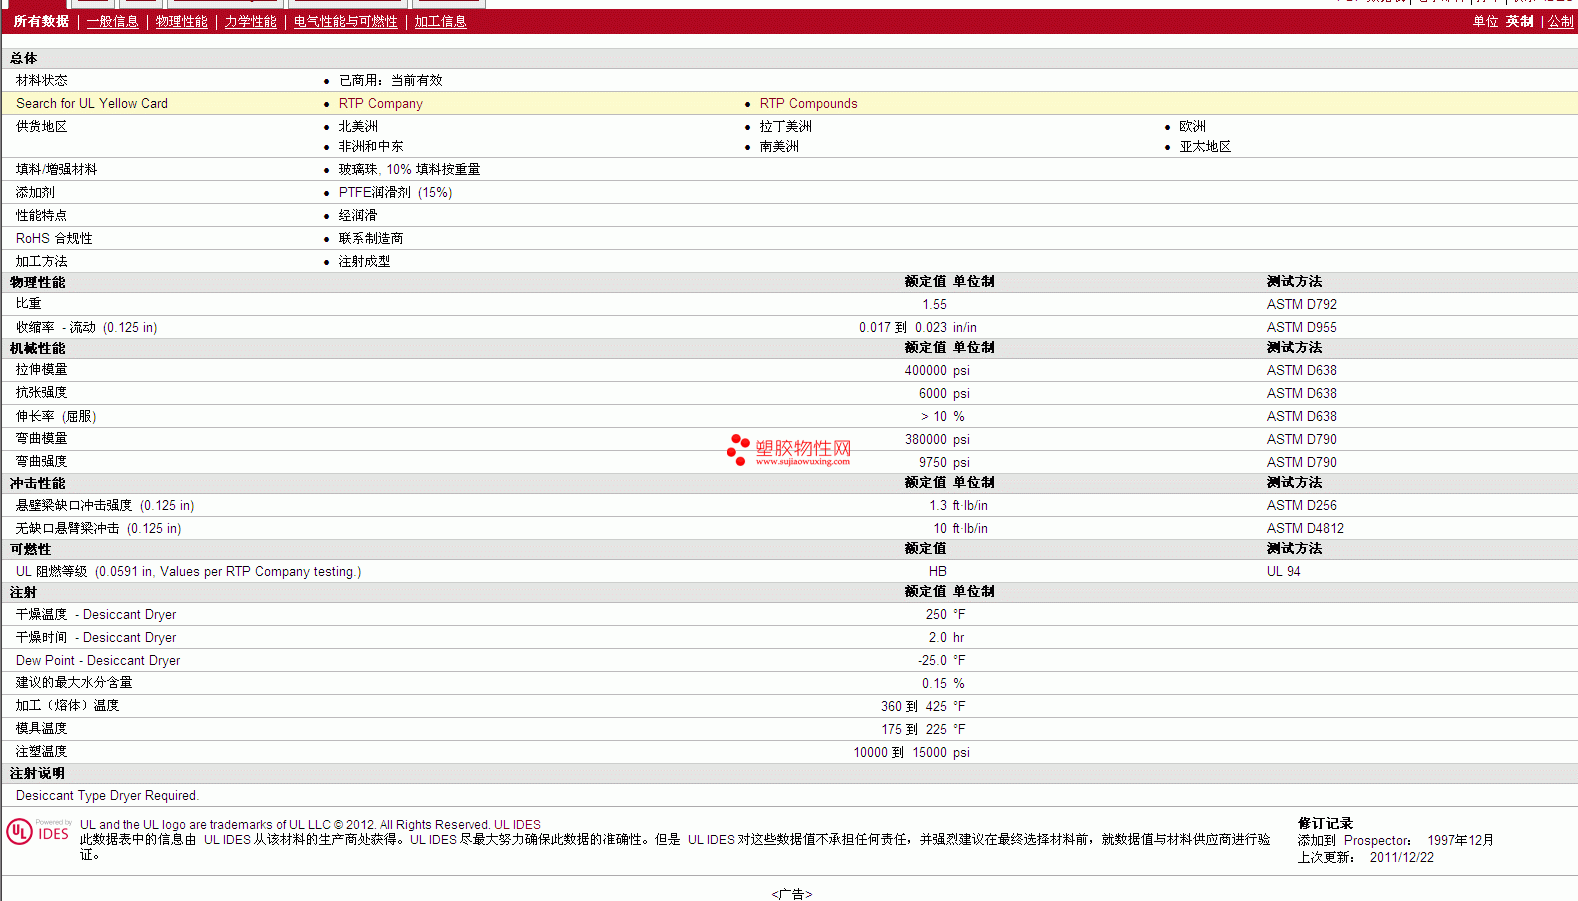The width and height of the screenshot is (1578, 901).
Task: Click the 可燃性 section header
Action: coord(31,549)
